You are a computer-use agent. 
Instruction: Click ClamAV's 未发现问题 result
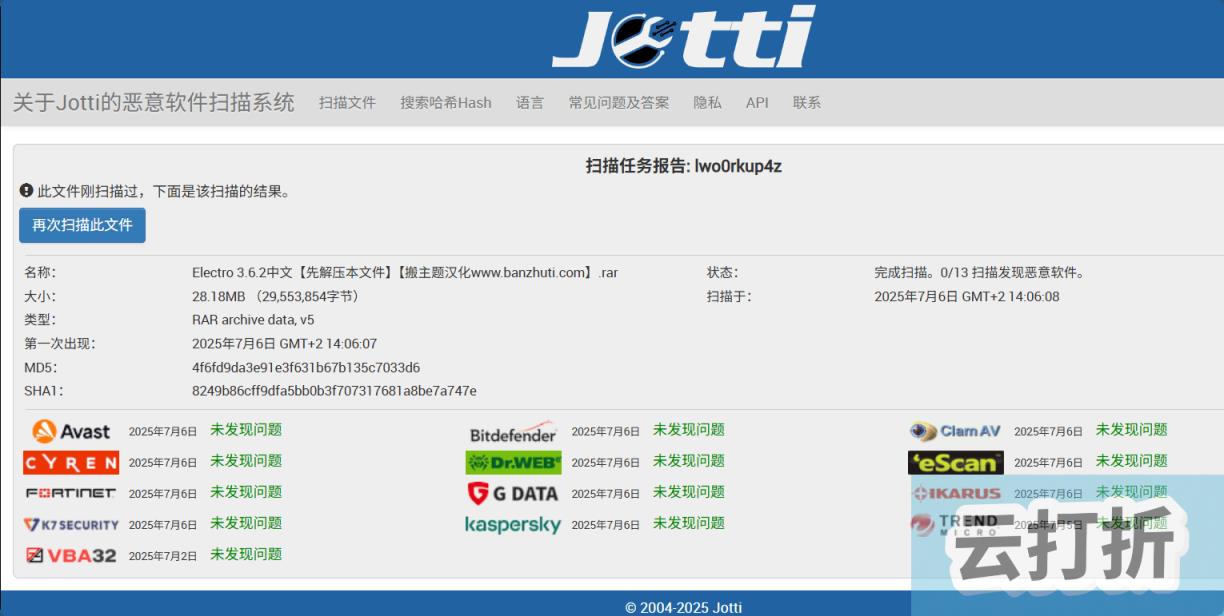[x=1131, y=430]
